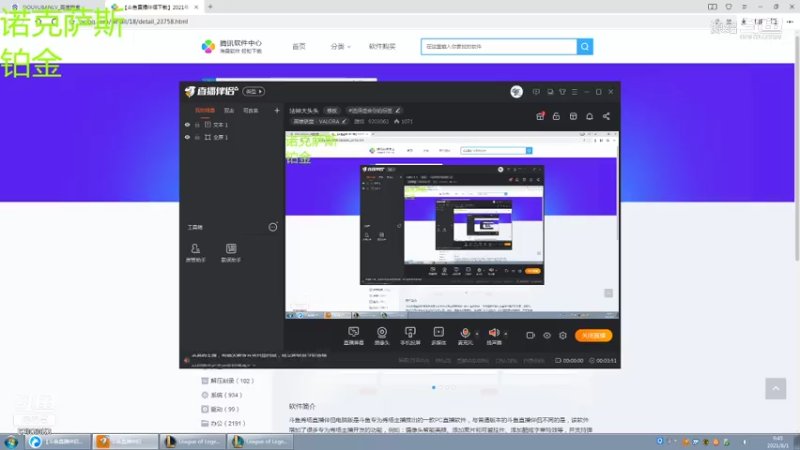Switch to first League of Legends taskbar item
800x450 pixels.
point(193,441)
